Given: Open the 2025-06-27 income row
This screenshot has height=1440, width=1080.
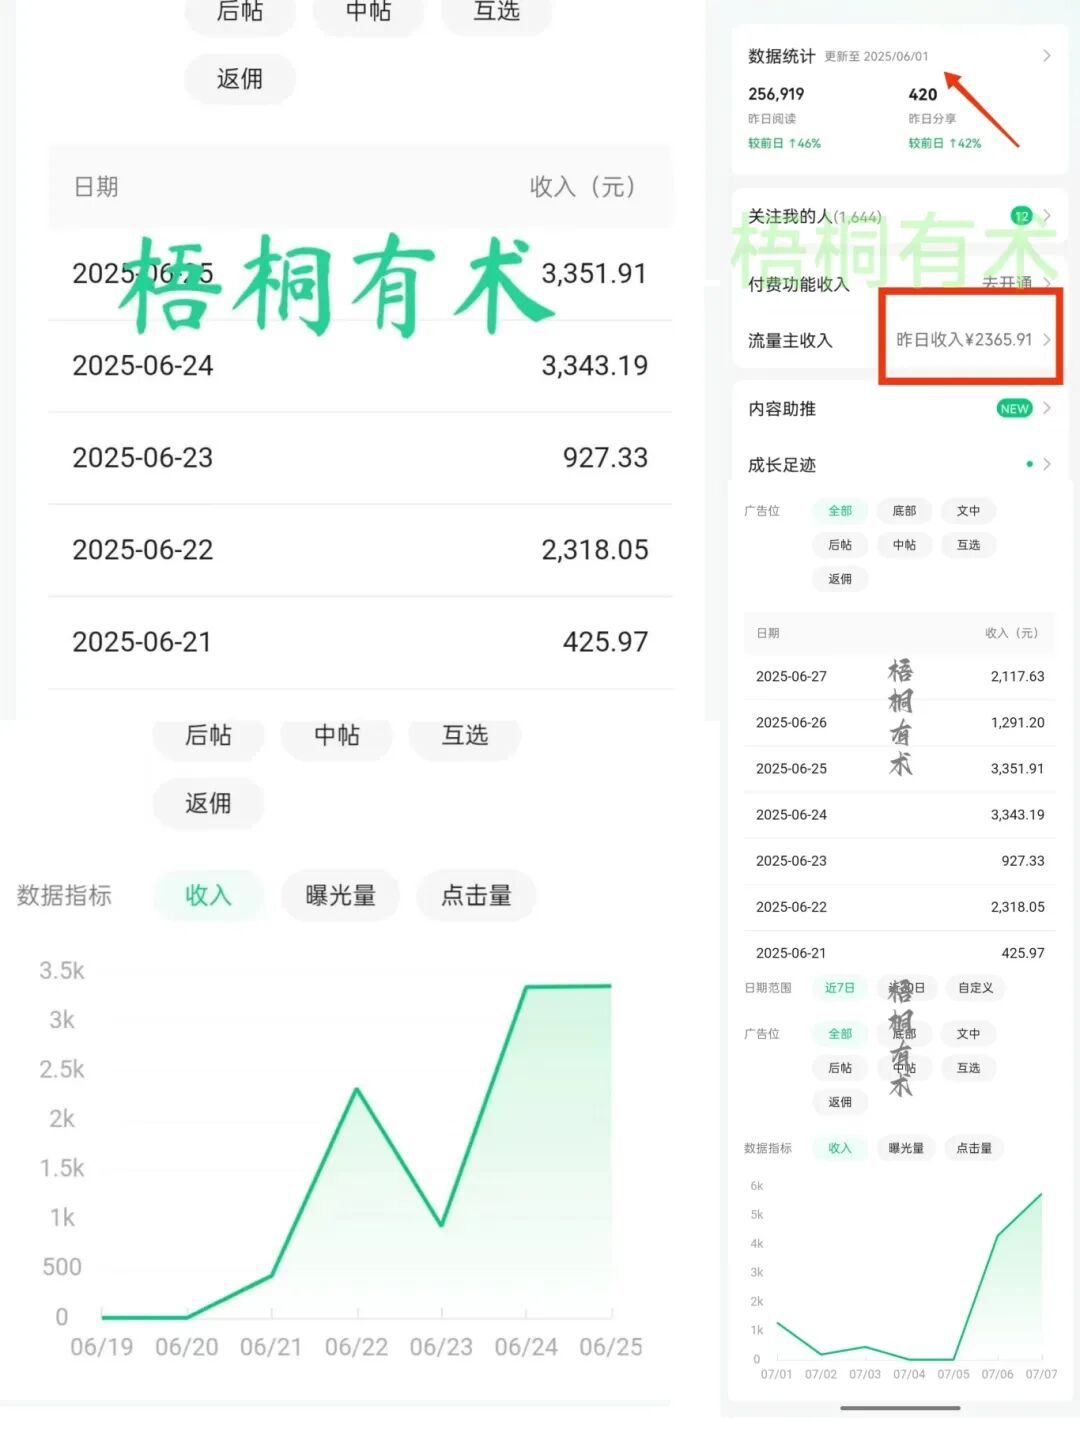Looking at the screenshot, I should 899,677.
